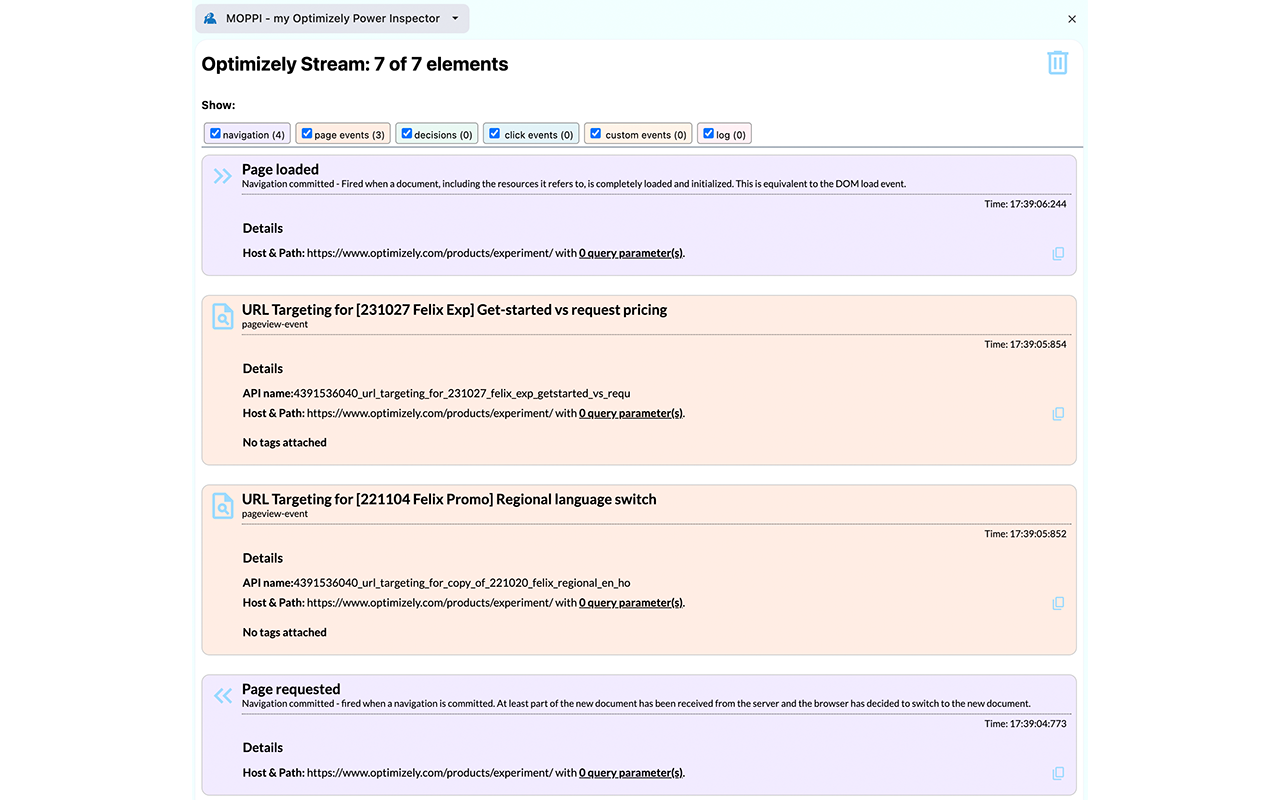The height and width of the screenshot is (800, 1280).
Task: Click the Optimizely Stream heading
Action: [355, 64]
